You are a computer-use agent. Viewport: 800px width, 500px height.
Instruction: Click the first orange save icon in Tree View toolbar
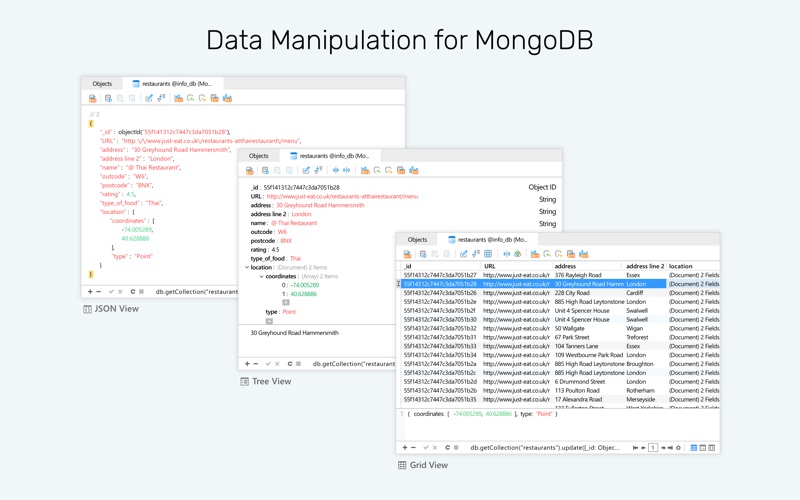click(x=249, y=170)
